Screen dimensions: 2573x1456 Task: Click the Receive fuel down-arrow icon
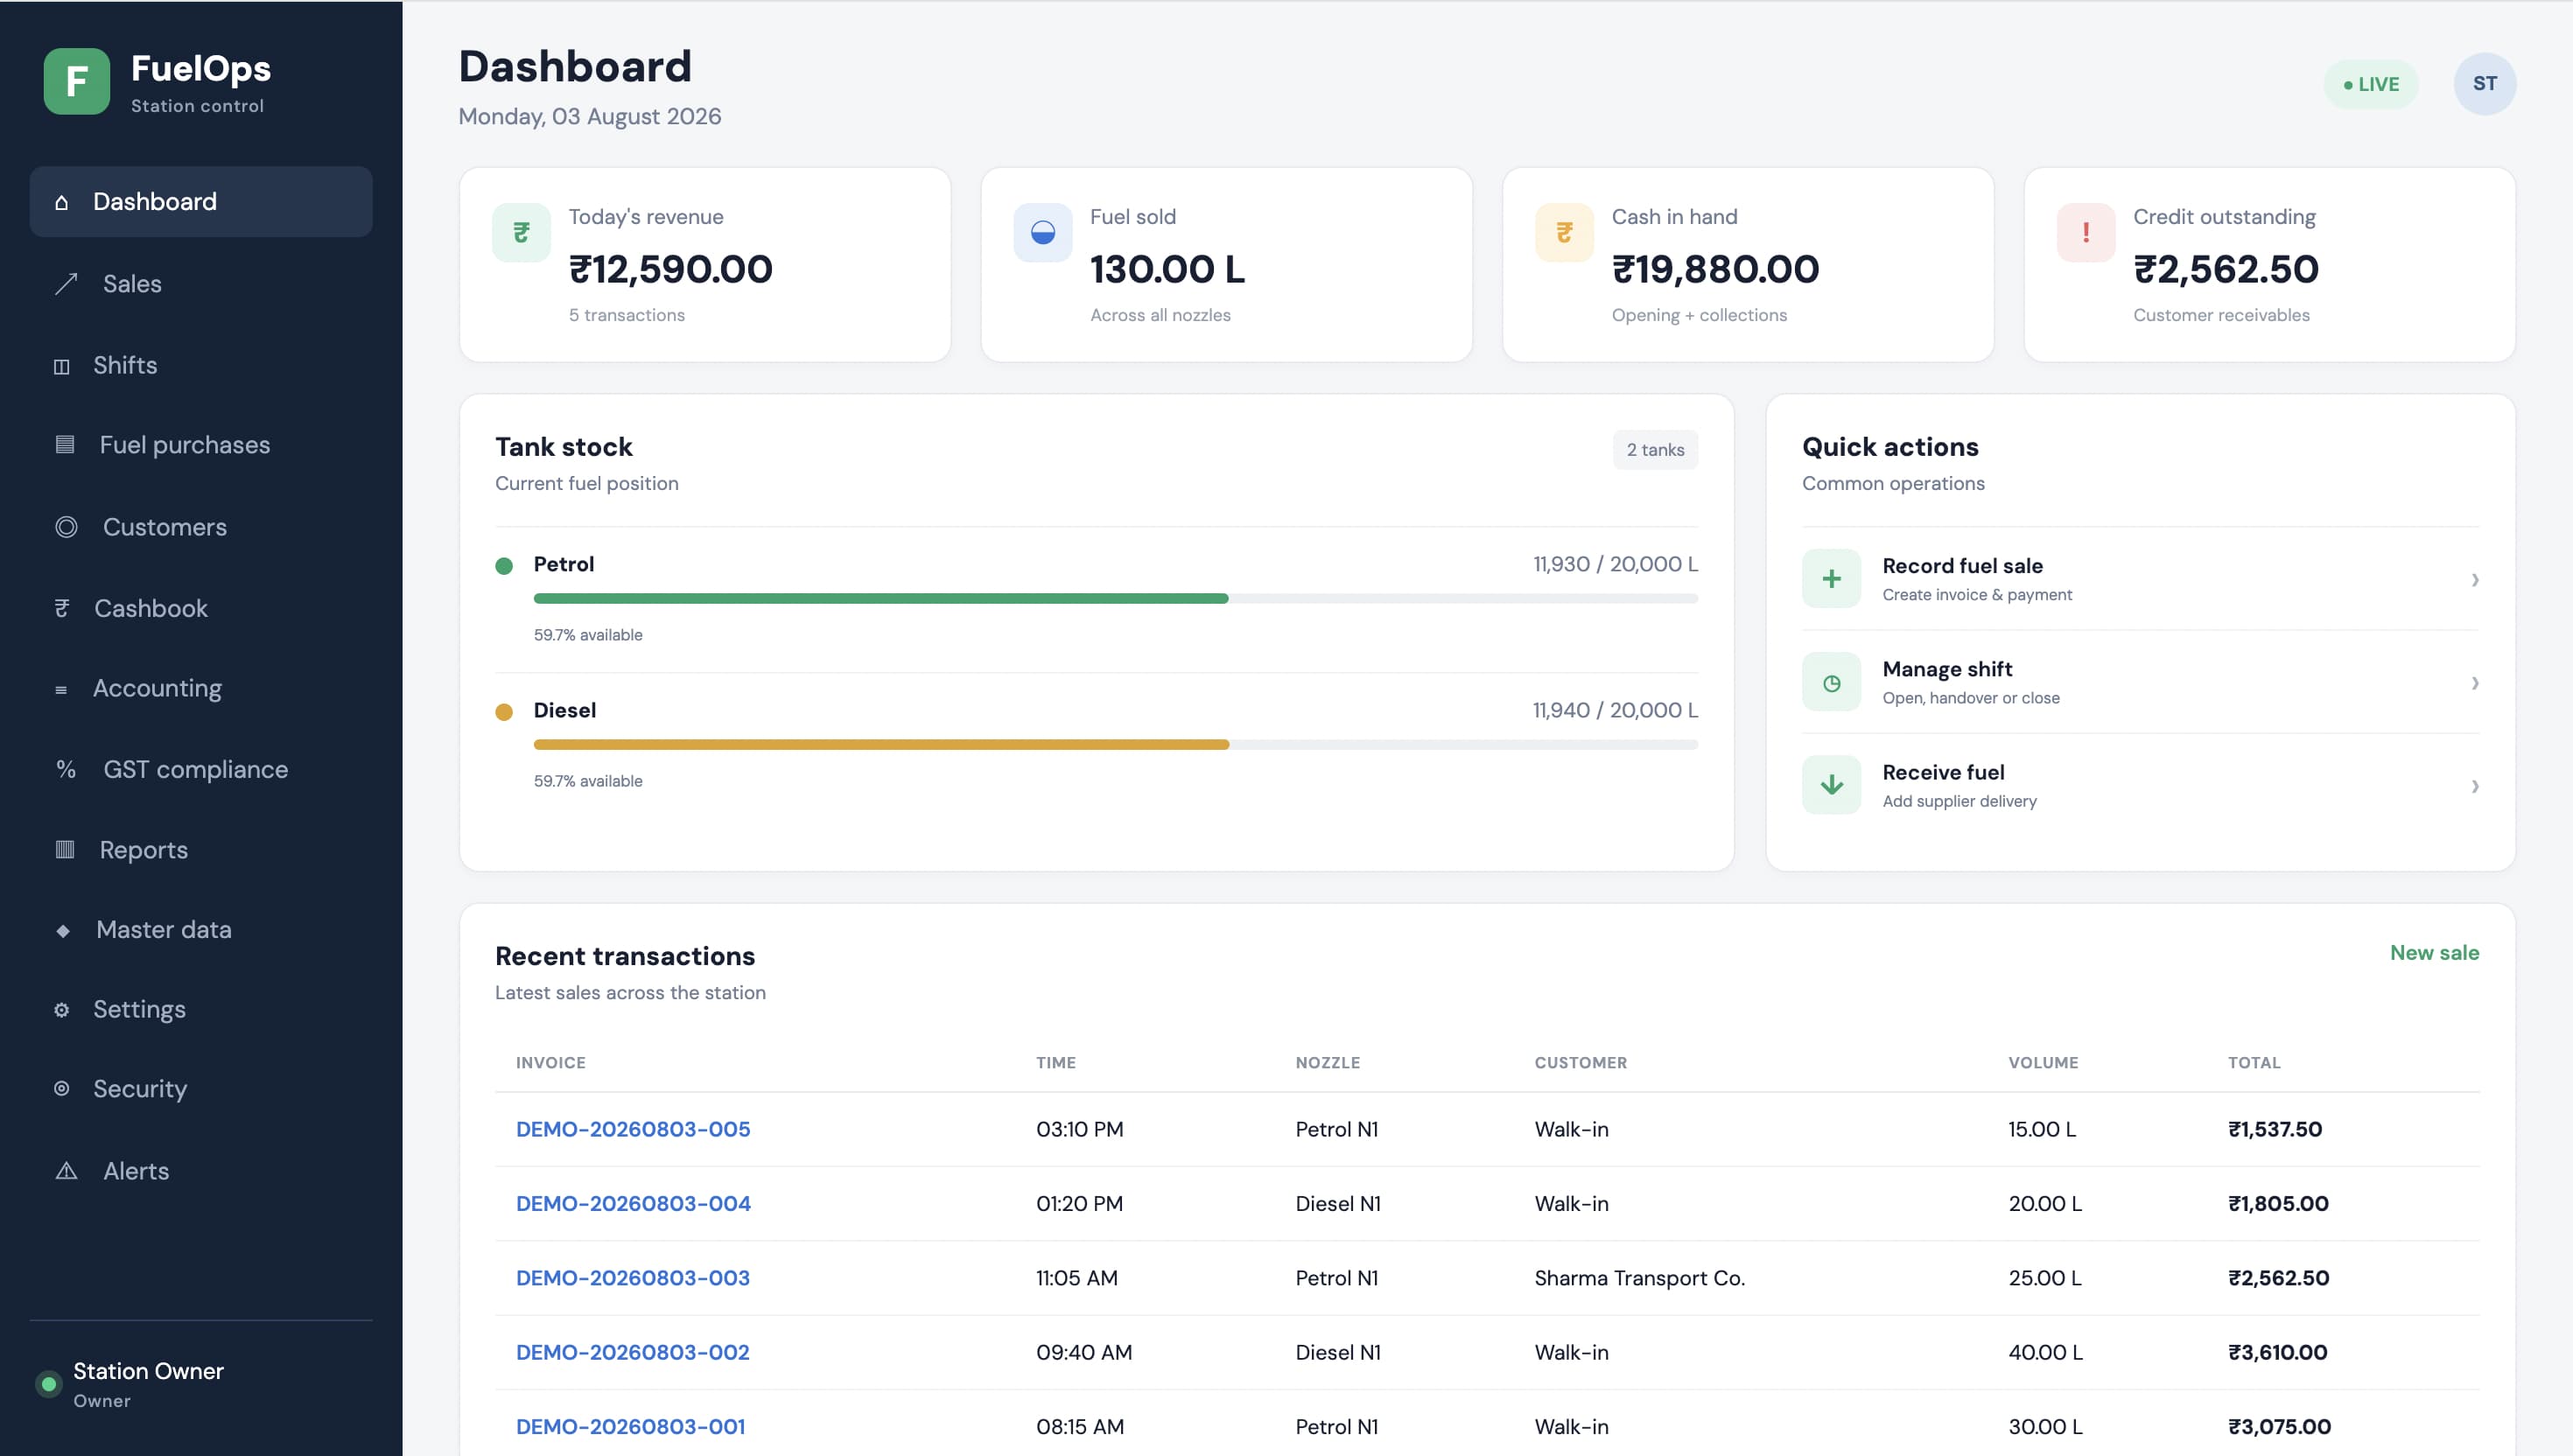[1831, 785]
